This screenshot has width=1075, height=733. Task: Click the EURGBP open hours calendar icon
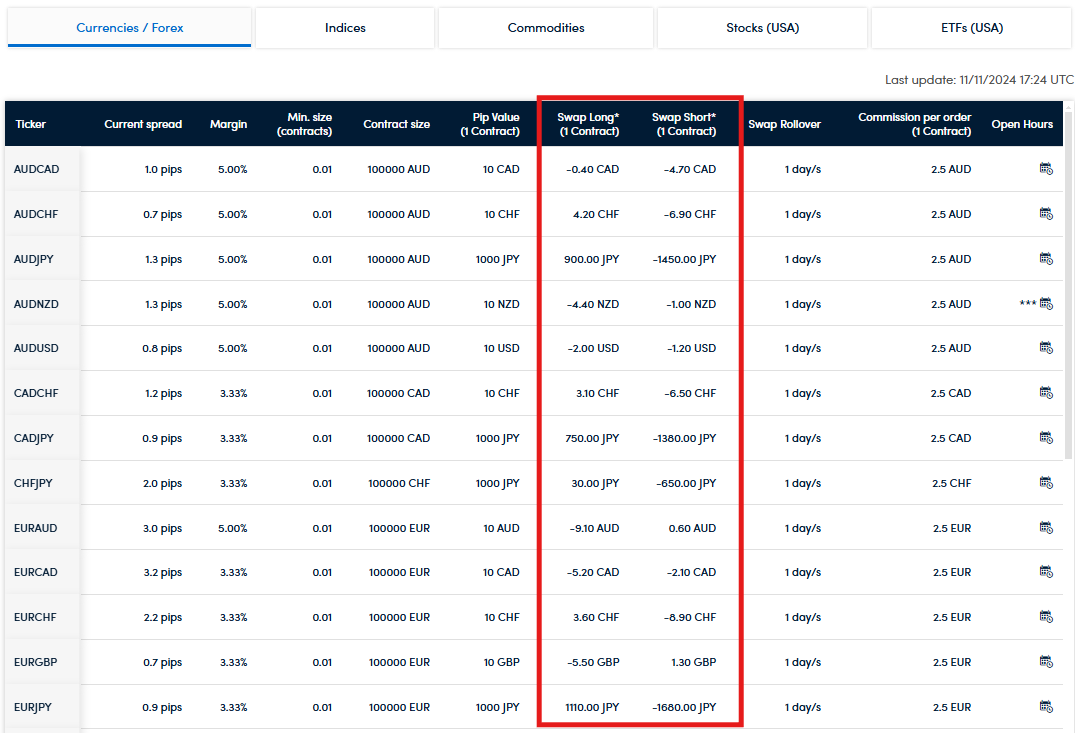pyautogui.click(x=1046, y=662)
